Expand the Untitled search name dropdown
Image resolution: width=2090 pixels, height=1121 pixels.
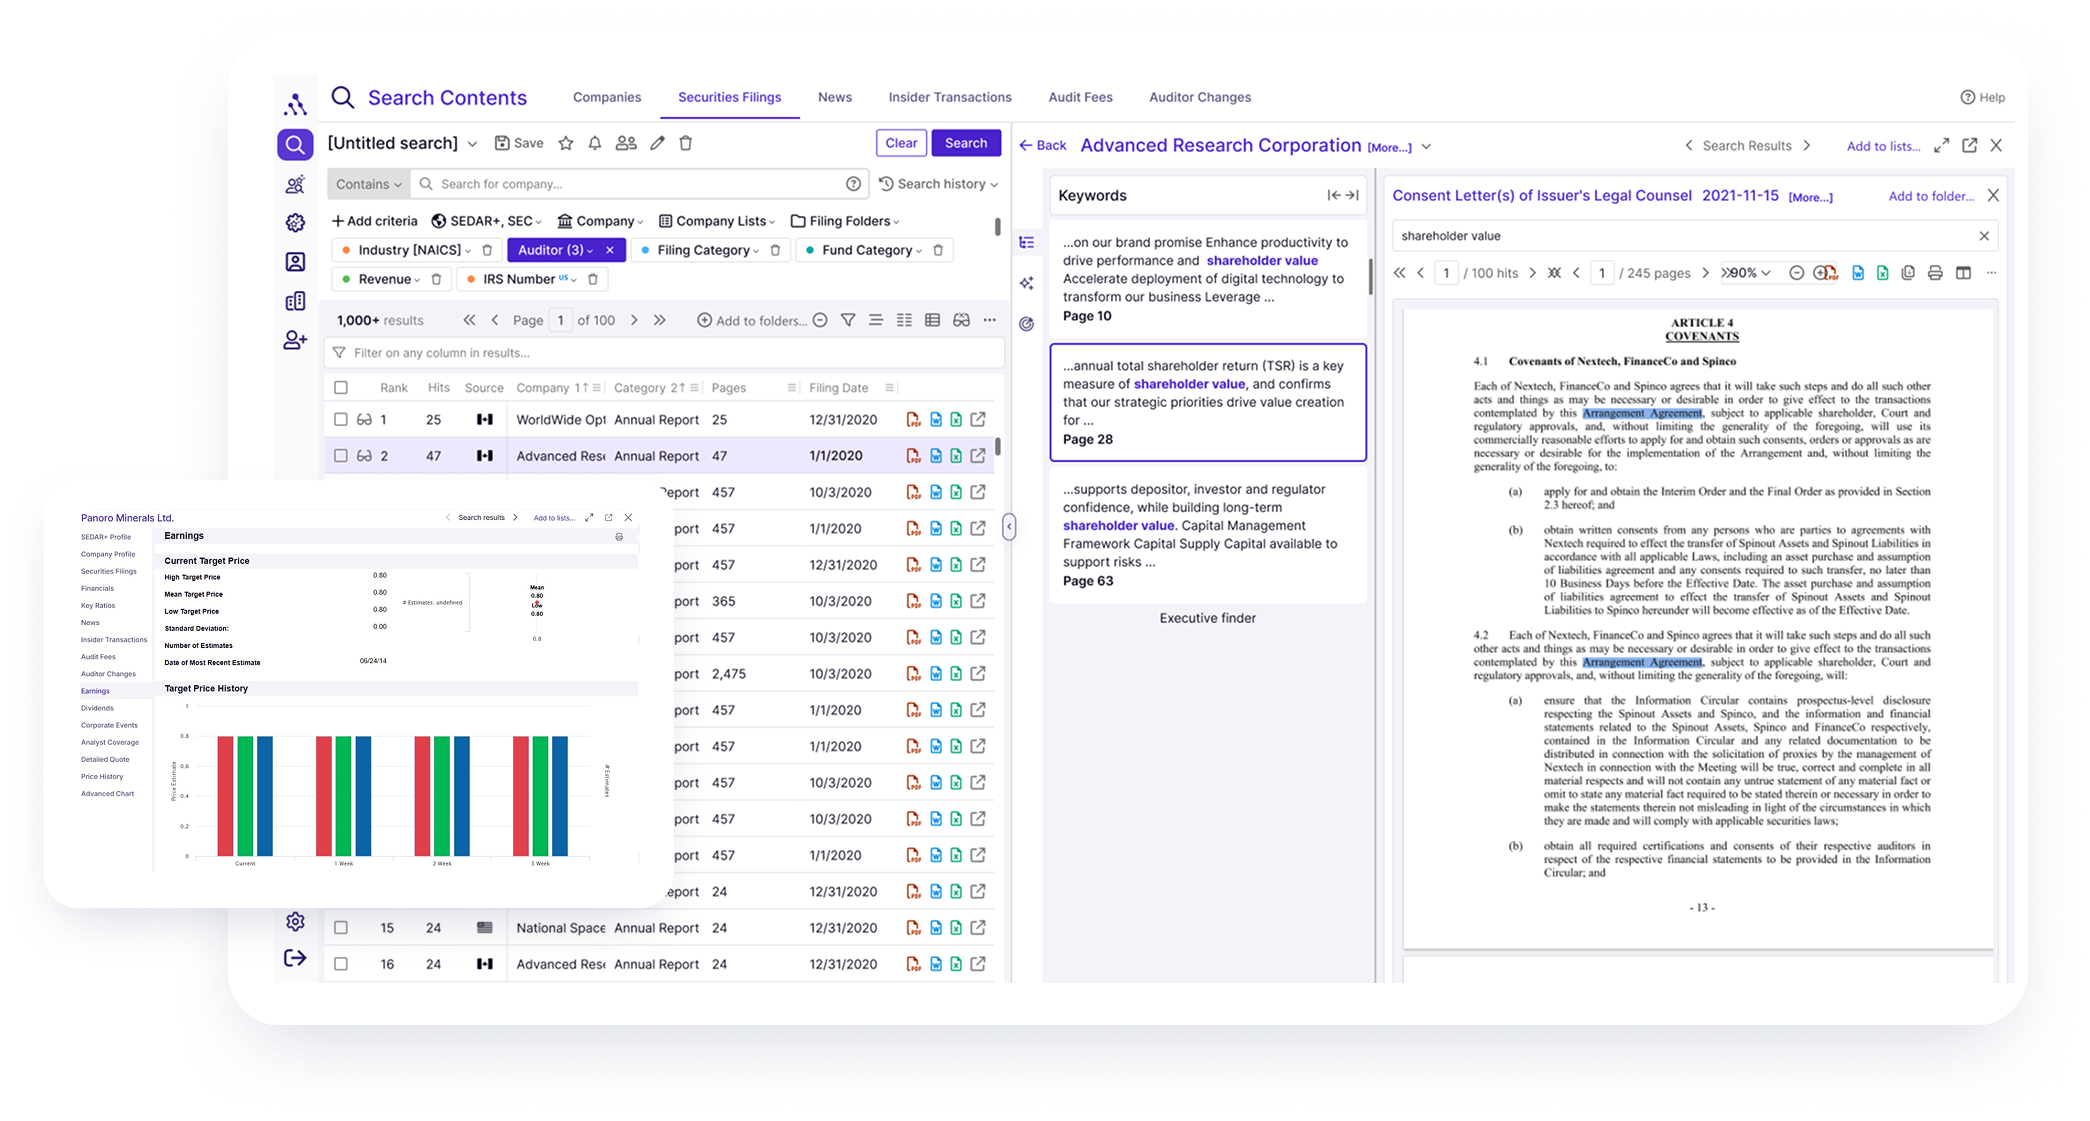pyautogui.click(x=472, y=144)
